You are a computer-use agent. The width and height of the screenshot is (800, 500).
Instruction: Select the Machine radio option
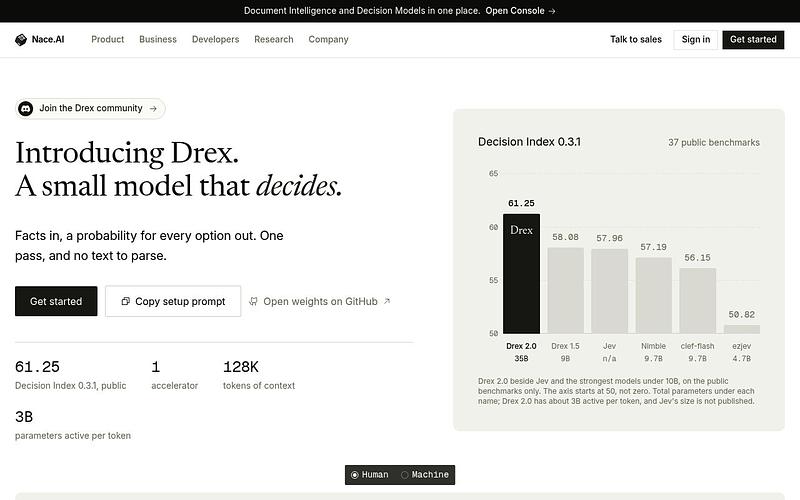coord(425,474)
